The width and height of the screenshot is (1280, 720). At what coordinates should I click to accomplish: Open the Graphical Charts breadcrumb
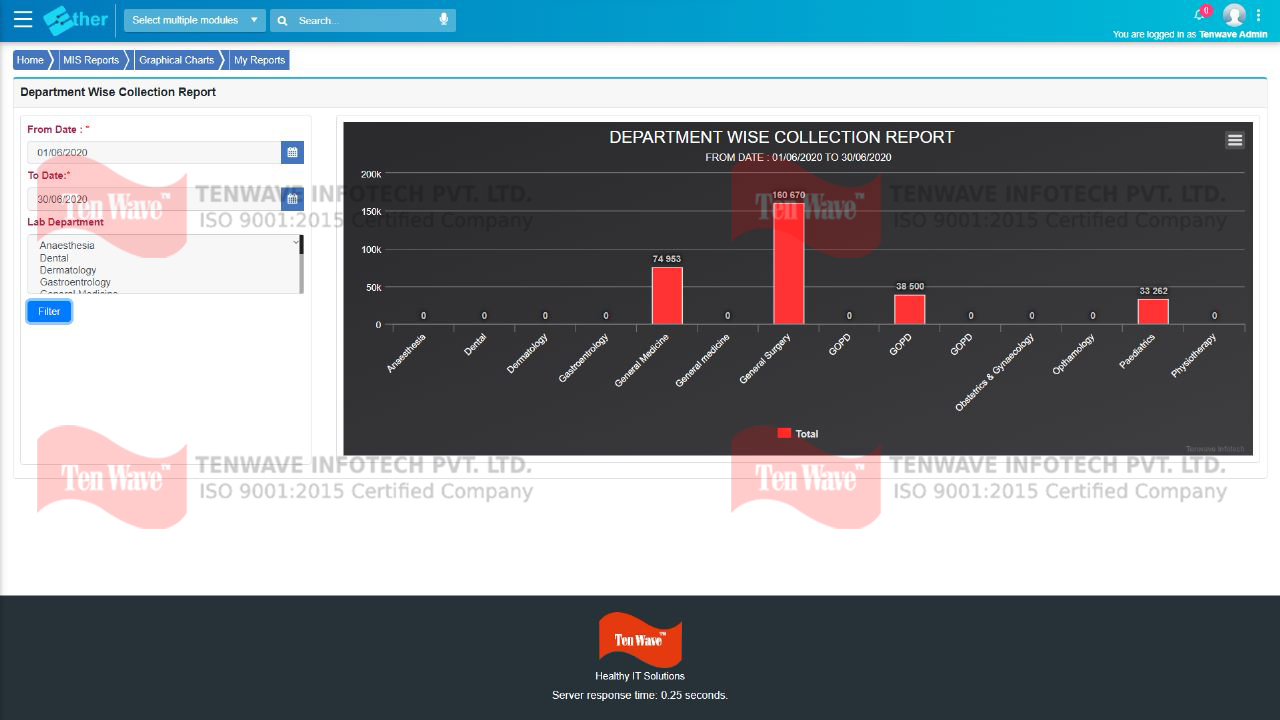177,59
